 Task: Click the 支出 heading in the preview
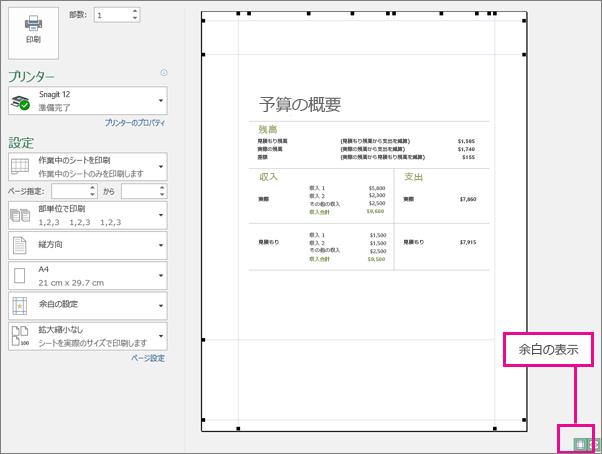click(413, 177)
